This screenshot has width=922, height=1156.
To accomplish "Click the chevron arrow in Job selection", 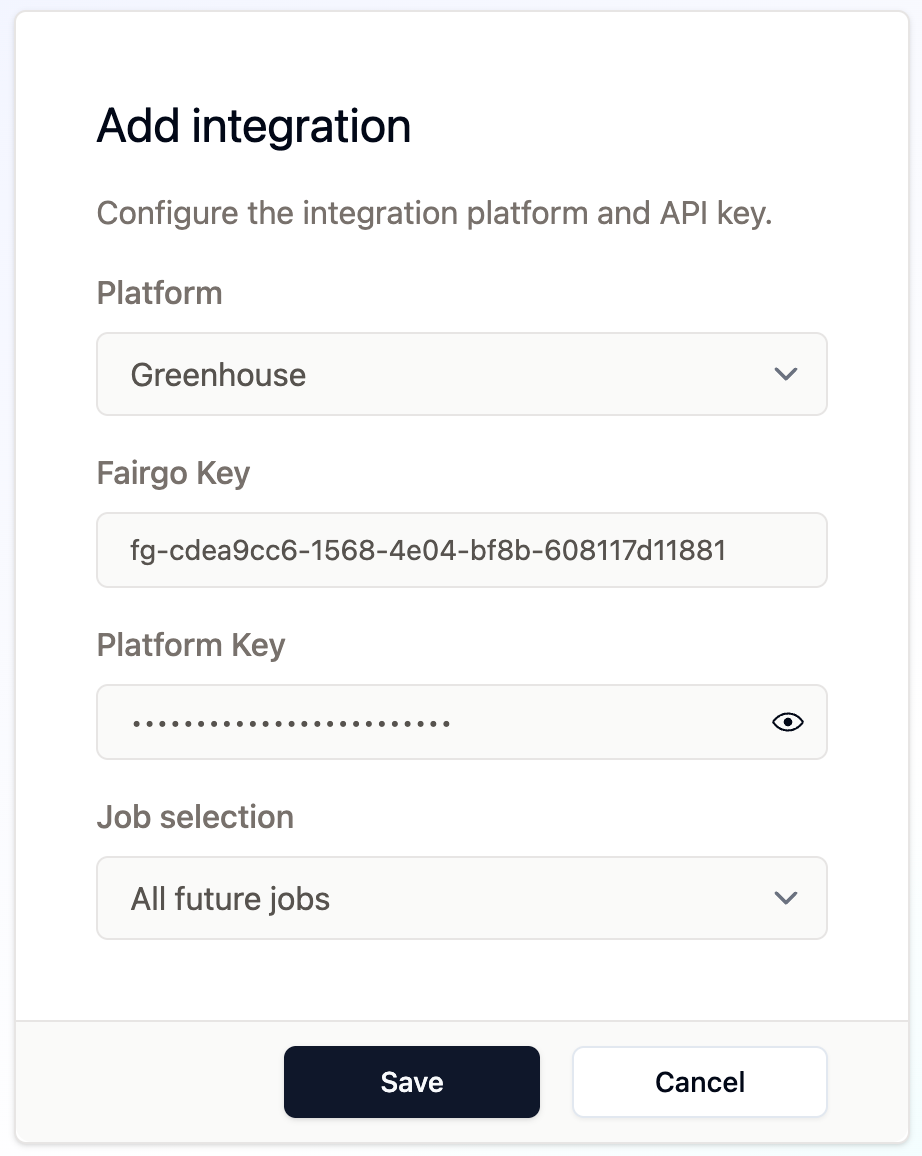I will 785,898.
